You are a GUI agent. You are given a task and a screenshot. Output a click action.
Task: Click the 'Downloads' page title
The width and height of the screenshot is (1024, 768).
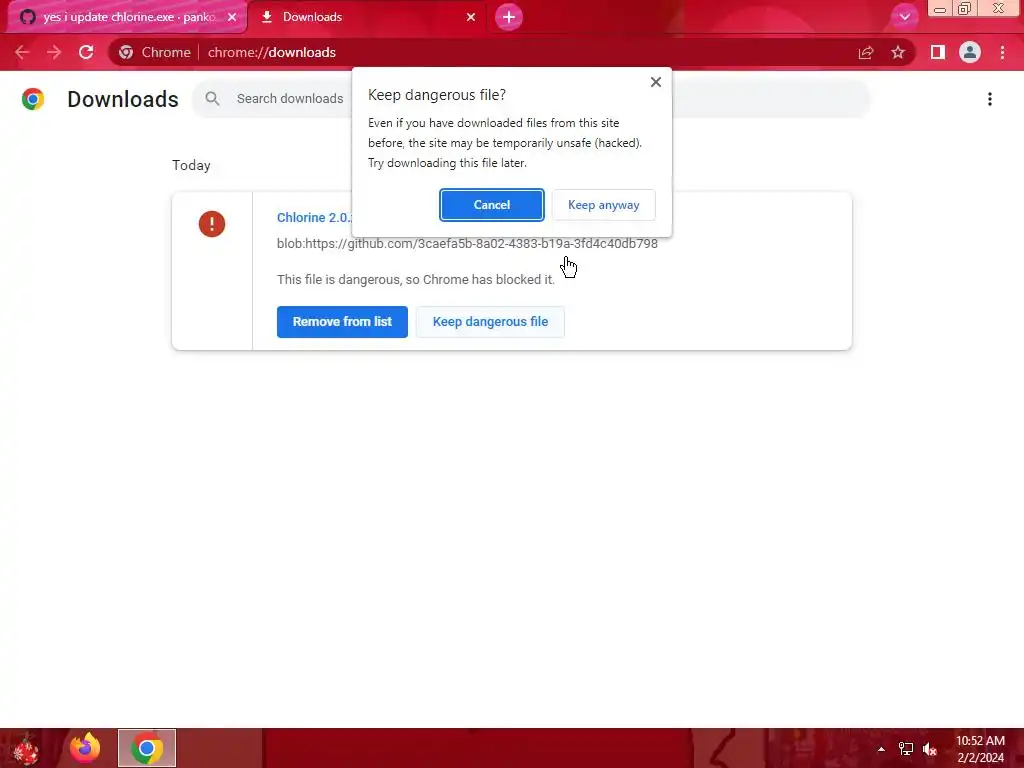pos(123,99)
